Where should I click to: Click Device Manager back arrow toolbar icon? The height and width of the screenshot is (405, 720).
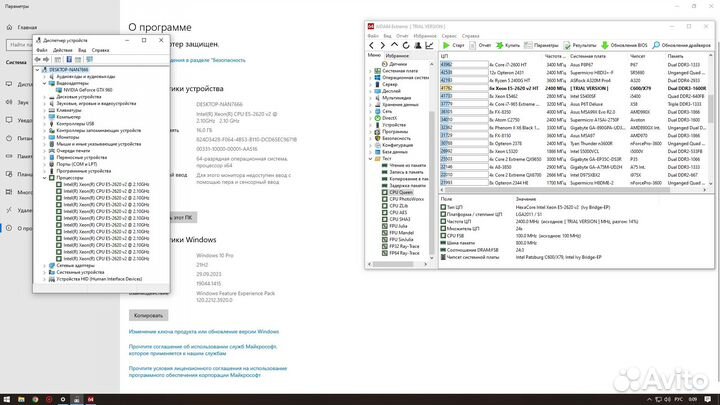point(38,59)
